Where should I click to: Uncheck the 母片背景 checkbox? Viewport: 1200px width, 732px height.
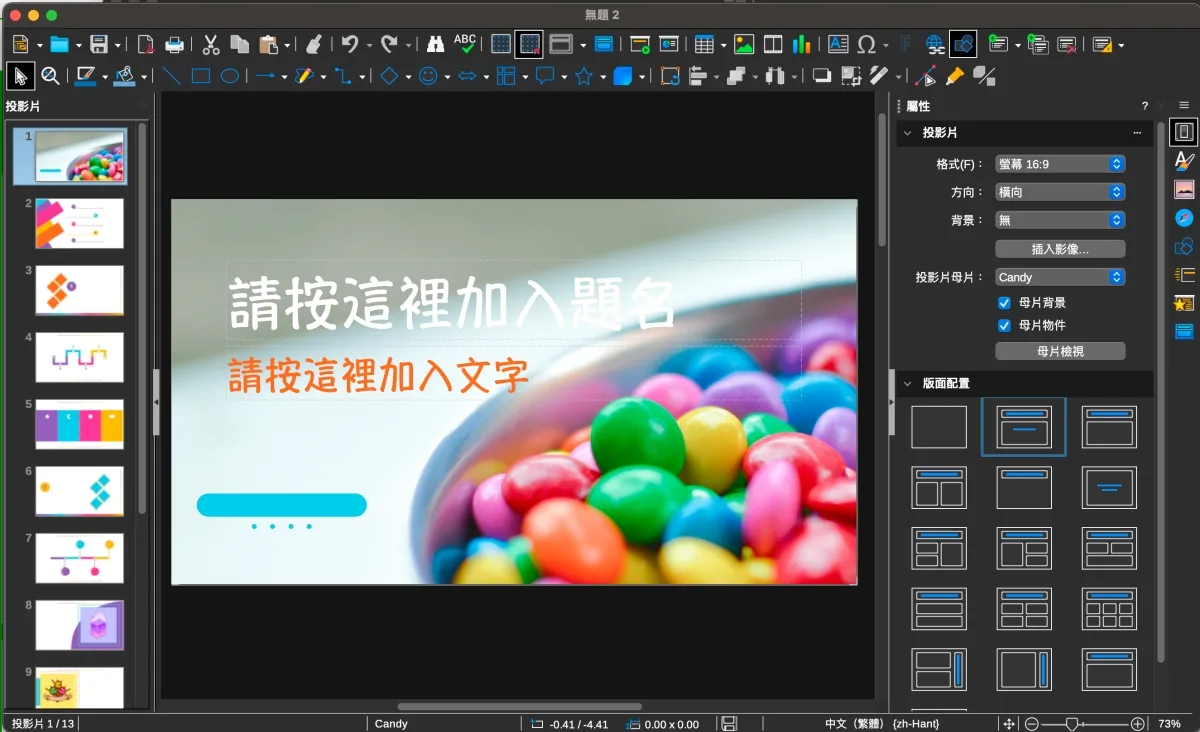pos(1004,303)
